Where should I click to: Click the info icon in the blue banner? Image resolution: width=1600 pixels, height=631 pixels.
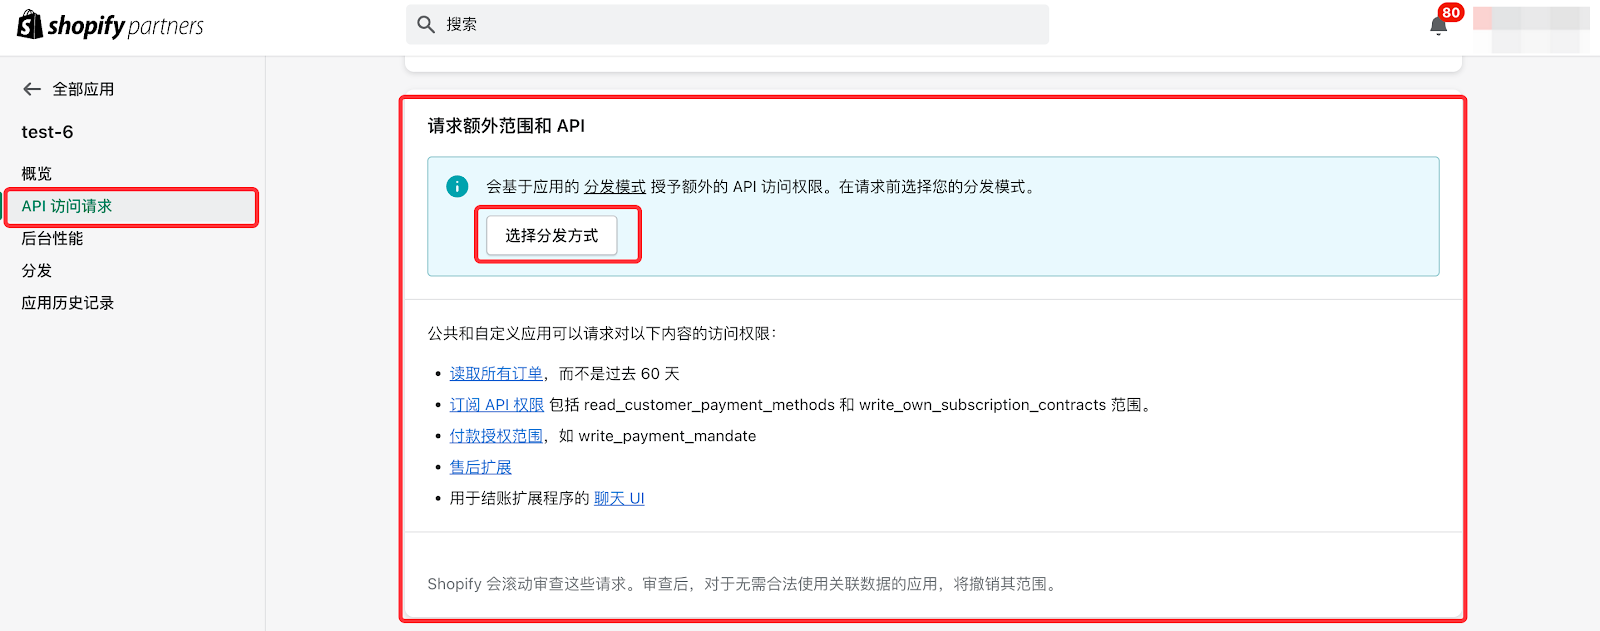[457, 187]
